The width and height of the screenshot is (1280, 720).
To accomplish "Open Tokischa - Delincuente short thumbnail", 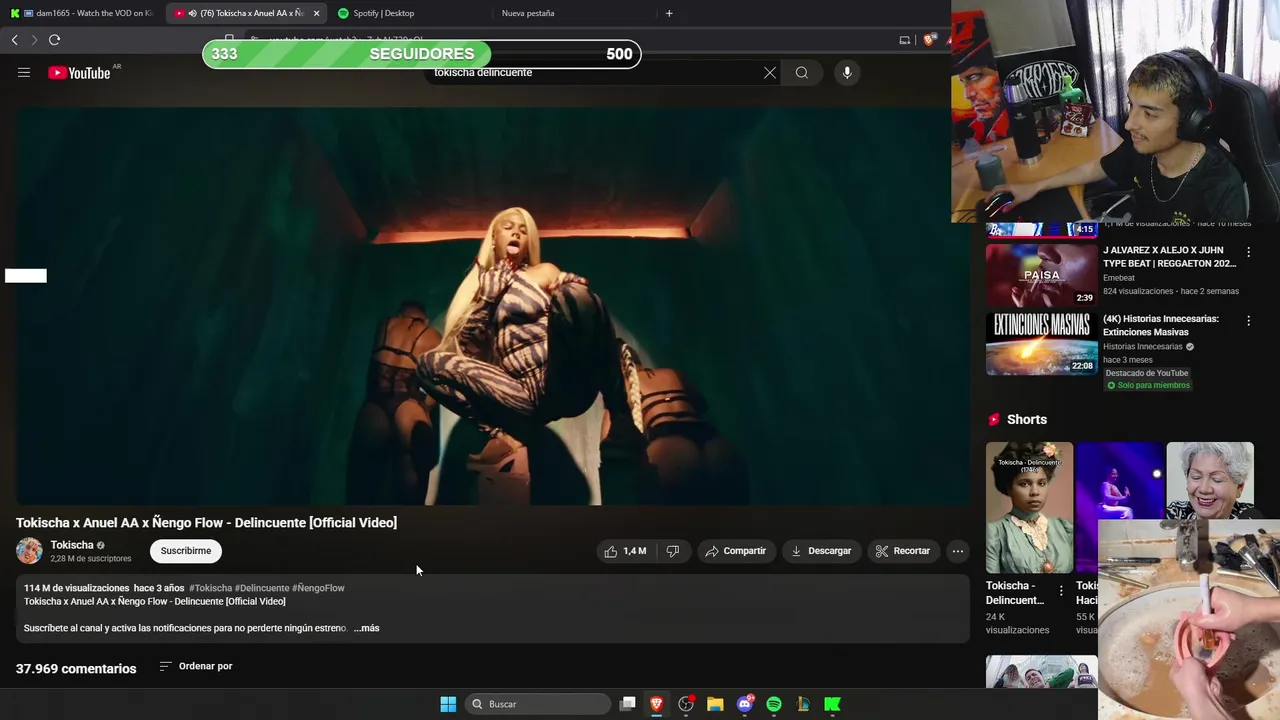I will click(x=1029, y=507).
